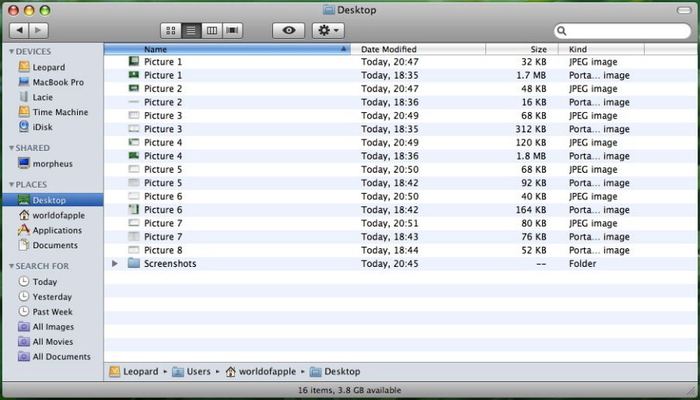Select Picture 7 sized 76 KB
This screenshot has width=700, height=400.
click(400, 237)
